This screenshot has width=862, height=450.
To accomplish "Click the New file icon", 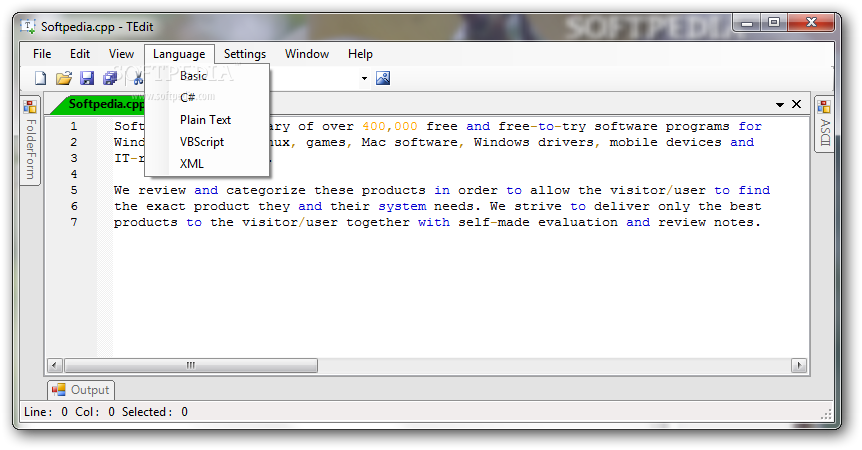I will pyautogui.click(x=40, y=78).
